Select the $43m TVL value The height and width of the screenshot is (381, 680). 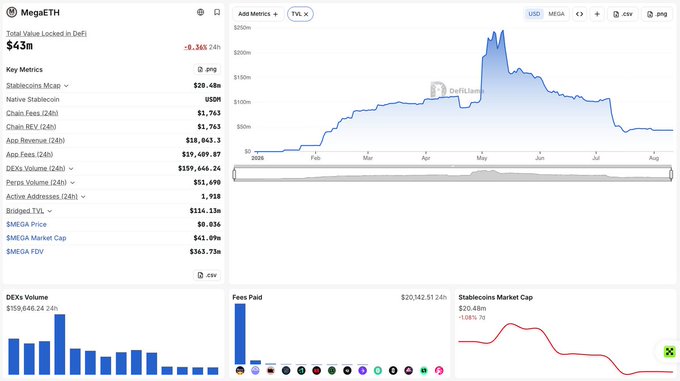20,46
